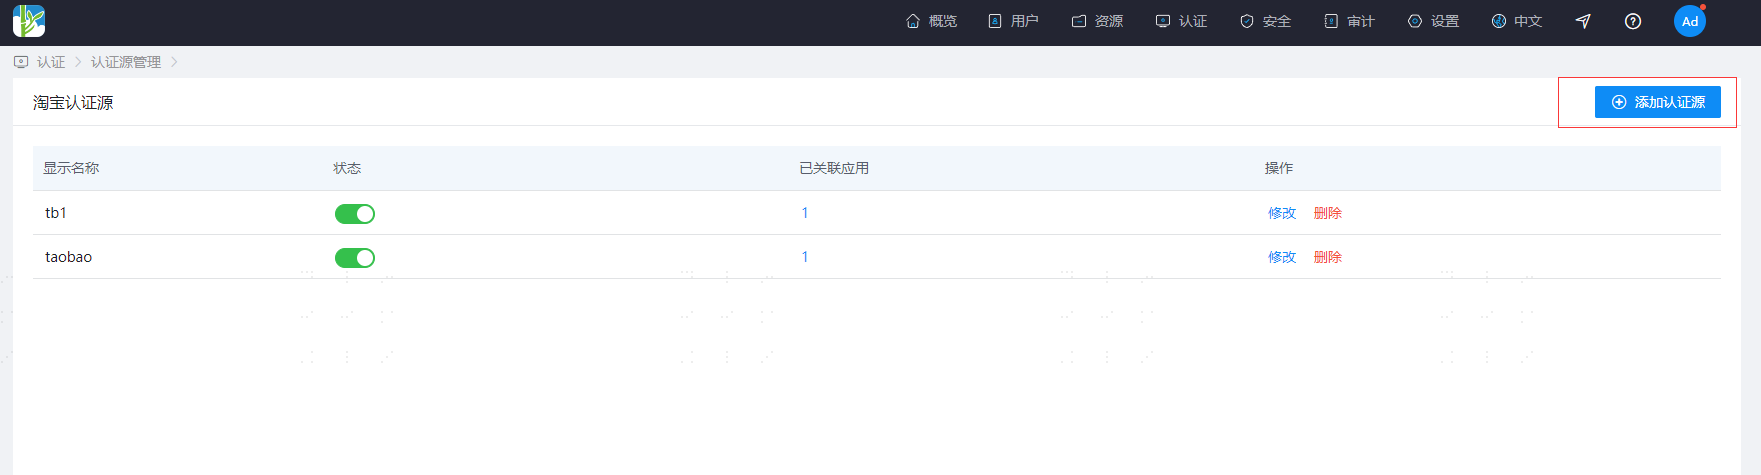Click the language globe icon
Viewport: 1761px width, 475px height.
[1498, 21]
